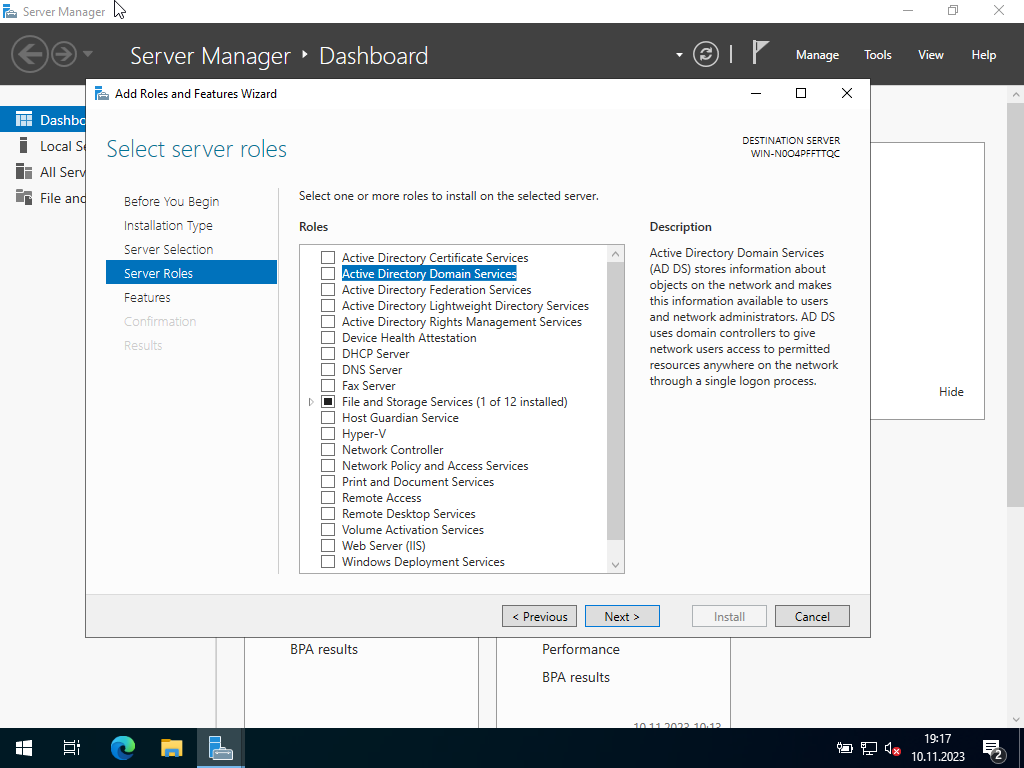
Task: Select Network Policy and Access Services text
Action: (x=435, y=466)
